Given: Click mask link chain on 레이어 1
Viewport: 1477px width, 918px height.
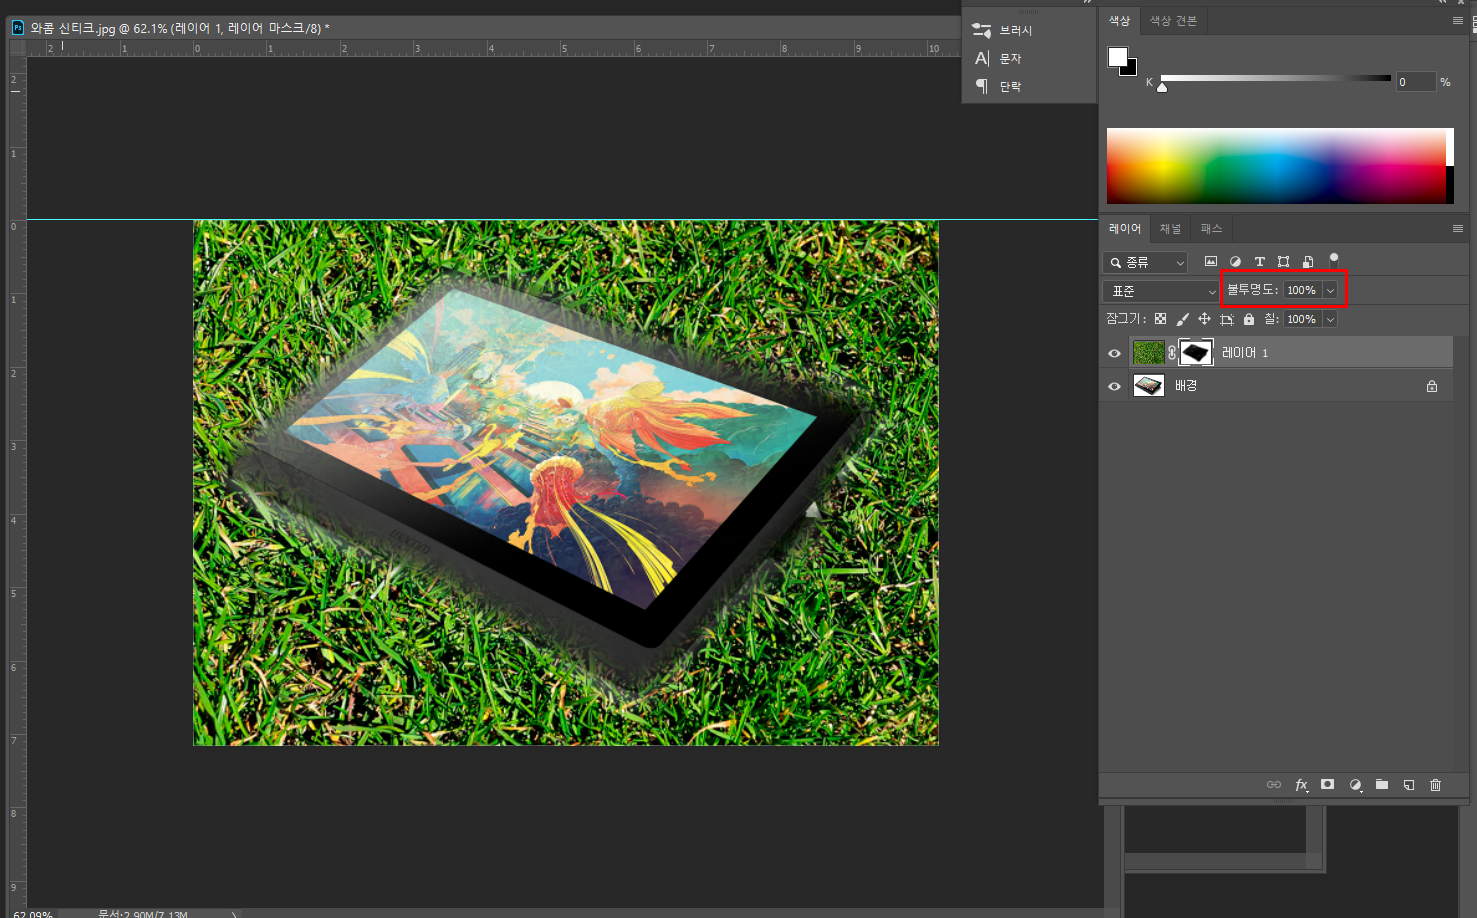Looking at the screenshot, I should coord(1172,353).
